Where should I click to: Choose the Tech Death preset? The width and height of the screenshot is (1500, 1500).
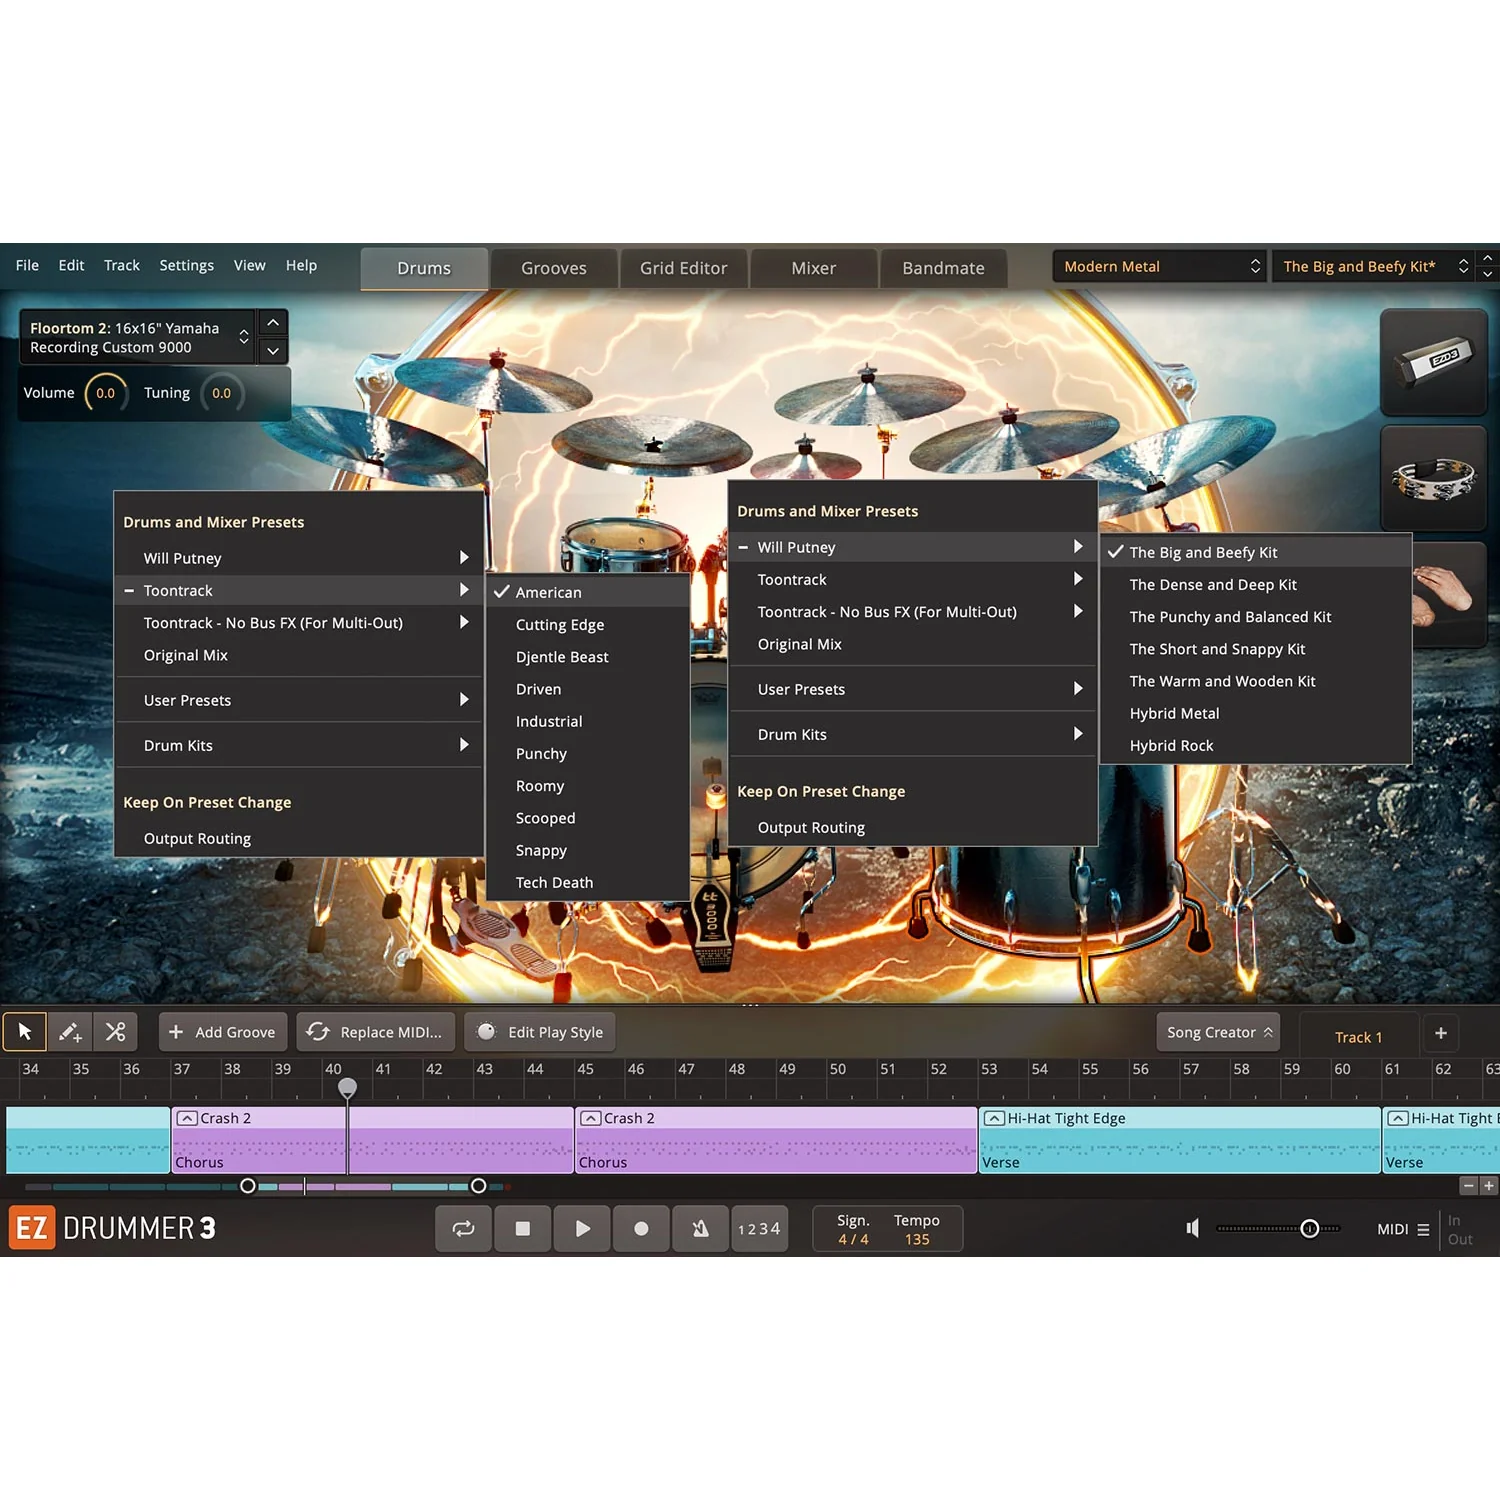point(588,883)
